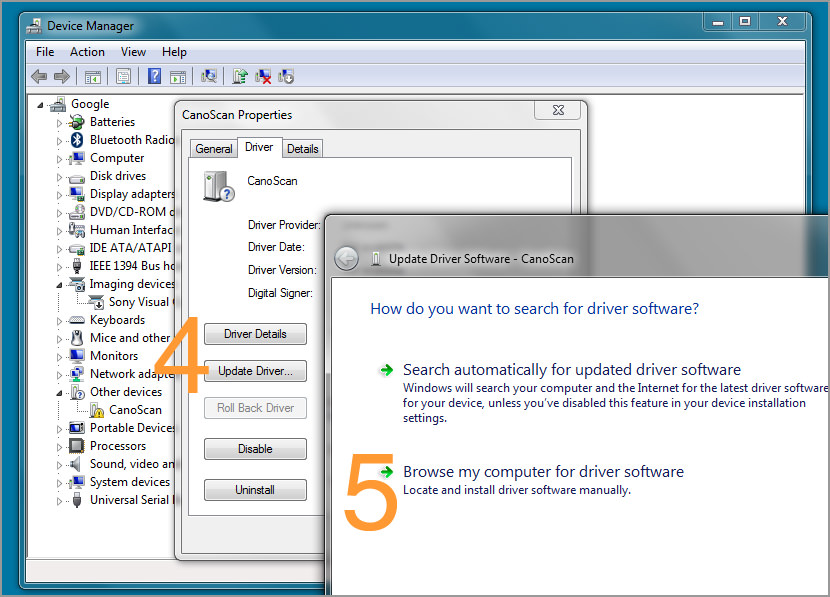Click the Back arrow in Update Driver Software wizard
830x597 pixels.
click(x=347, y=259)
